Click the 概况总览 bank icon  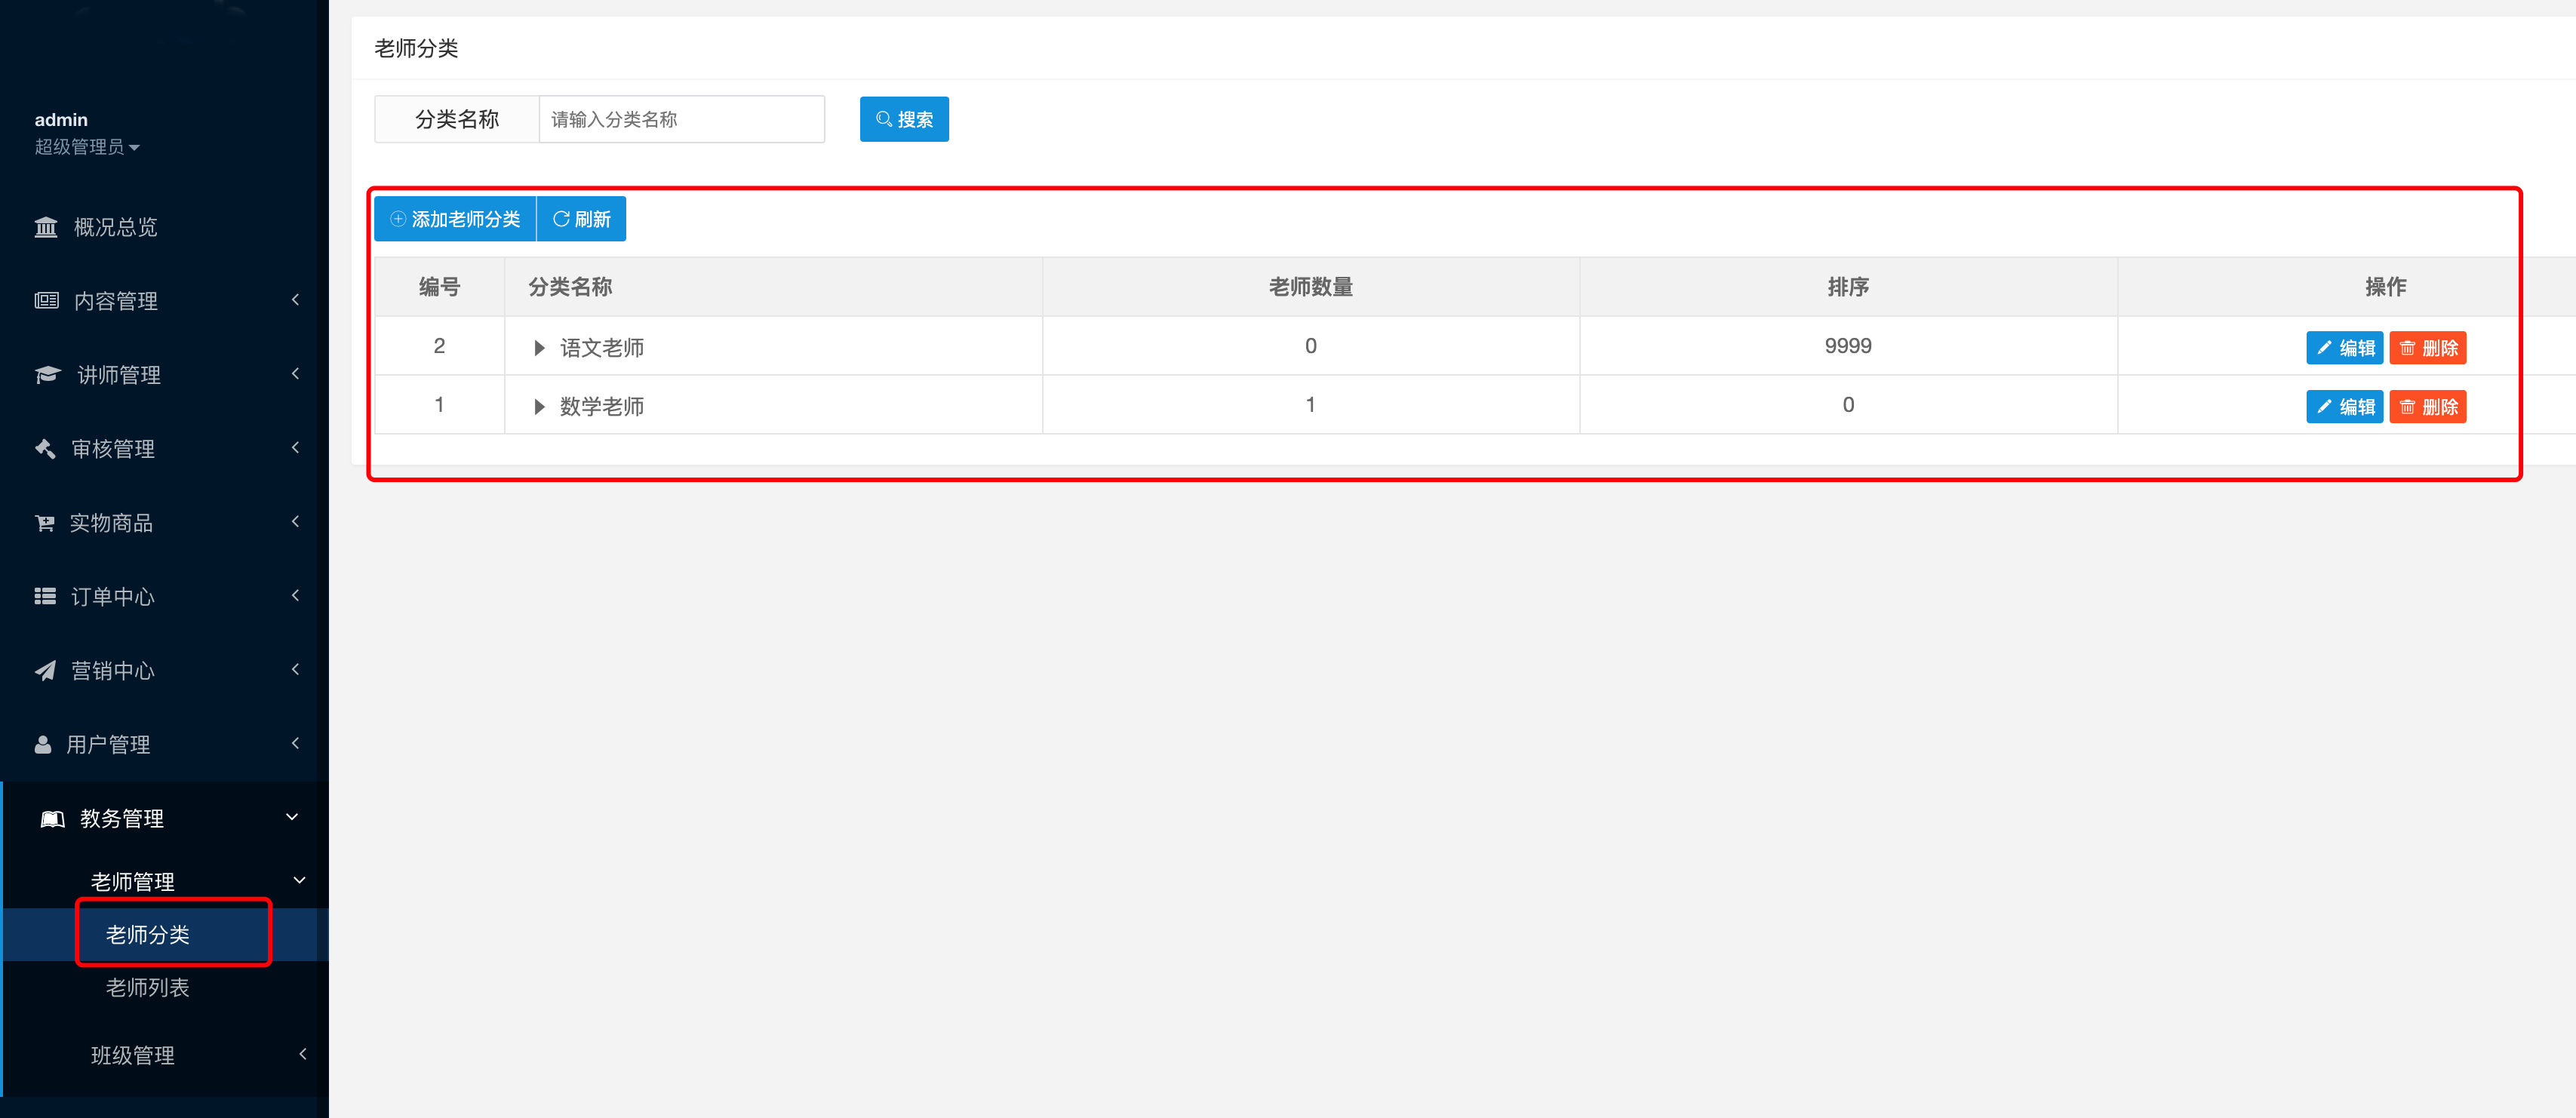pos(46,227)
